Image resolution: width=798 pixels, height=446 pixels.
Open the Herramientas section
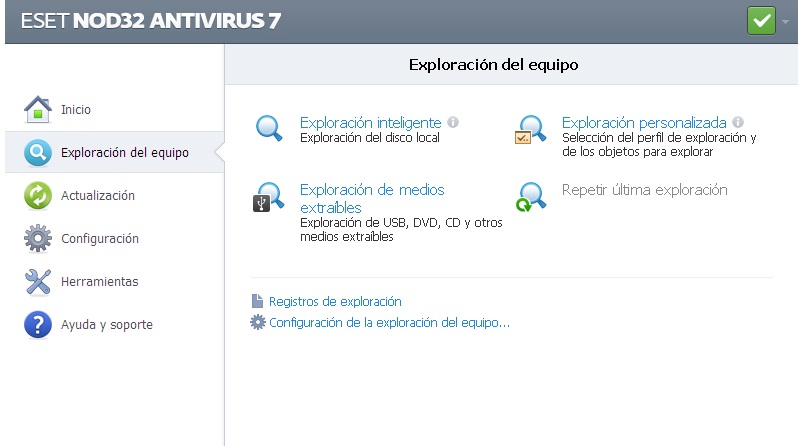click(100, 282)
